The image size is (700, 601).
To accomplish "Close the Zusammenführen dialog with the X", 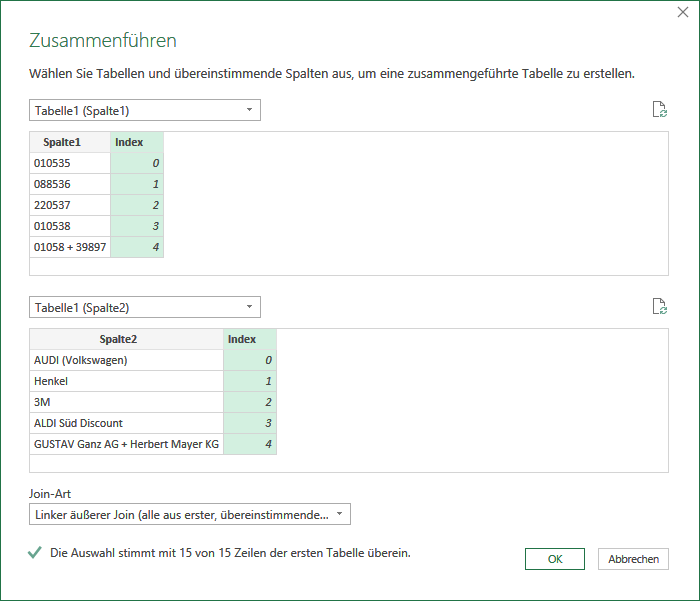I will pyautogui.click(x=683, y=12).
